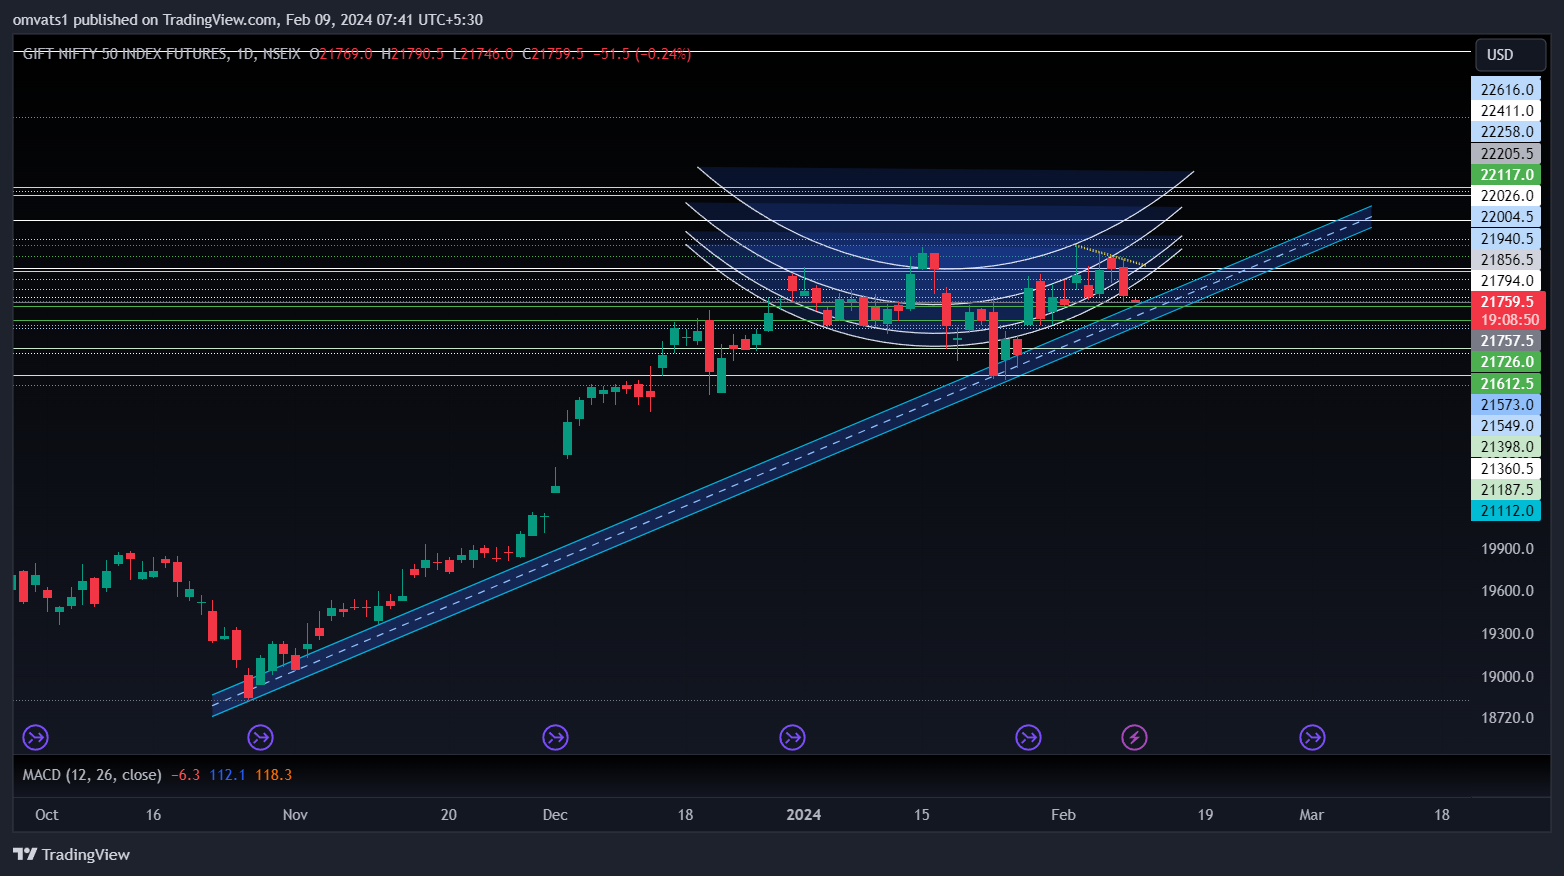Click the green 21612.5 price label

pyautogui.click(x=1506, y=384)
